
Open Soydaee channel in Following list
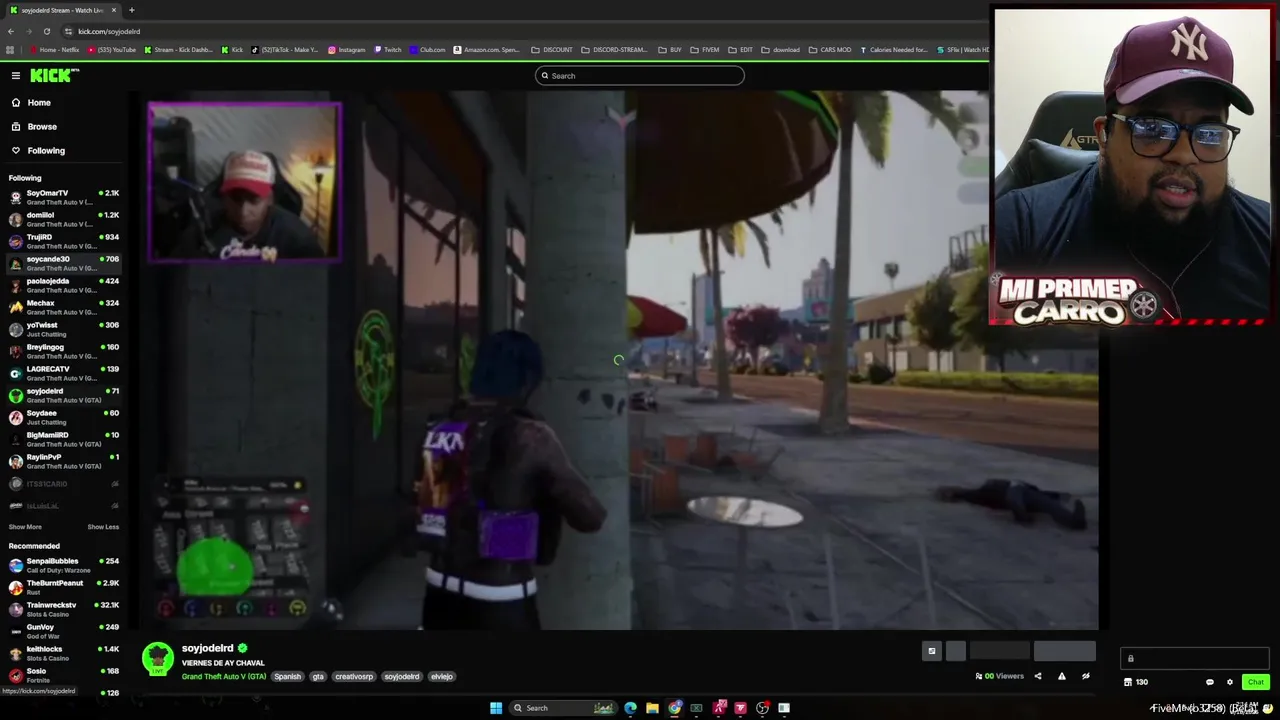click(64, 417)
